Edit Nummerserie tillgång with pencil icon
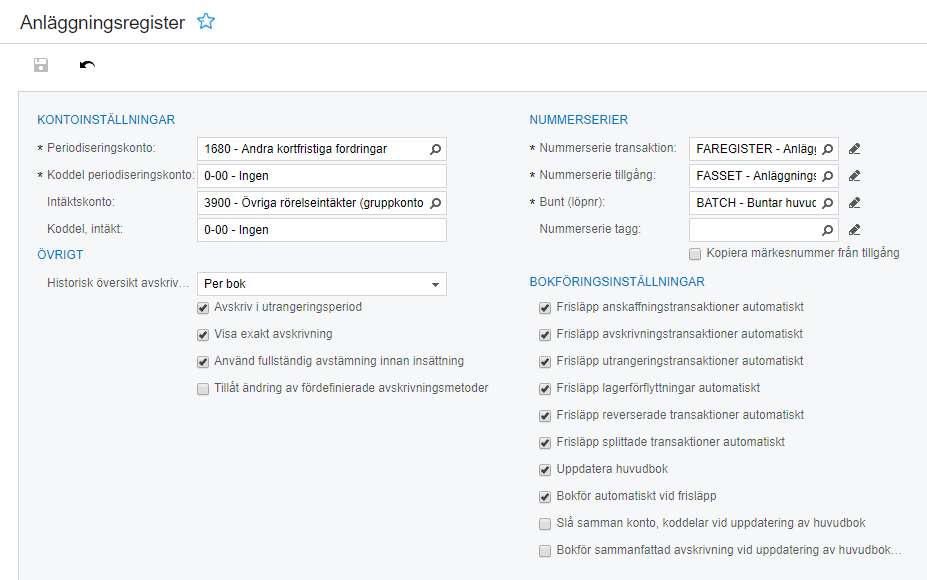The image size is (927, 580). (x=854, y=176)
